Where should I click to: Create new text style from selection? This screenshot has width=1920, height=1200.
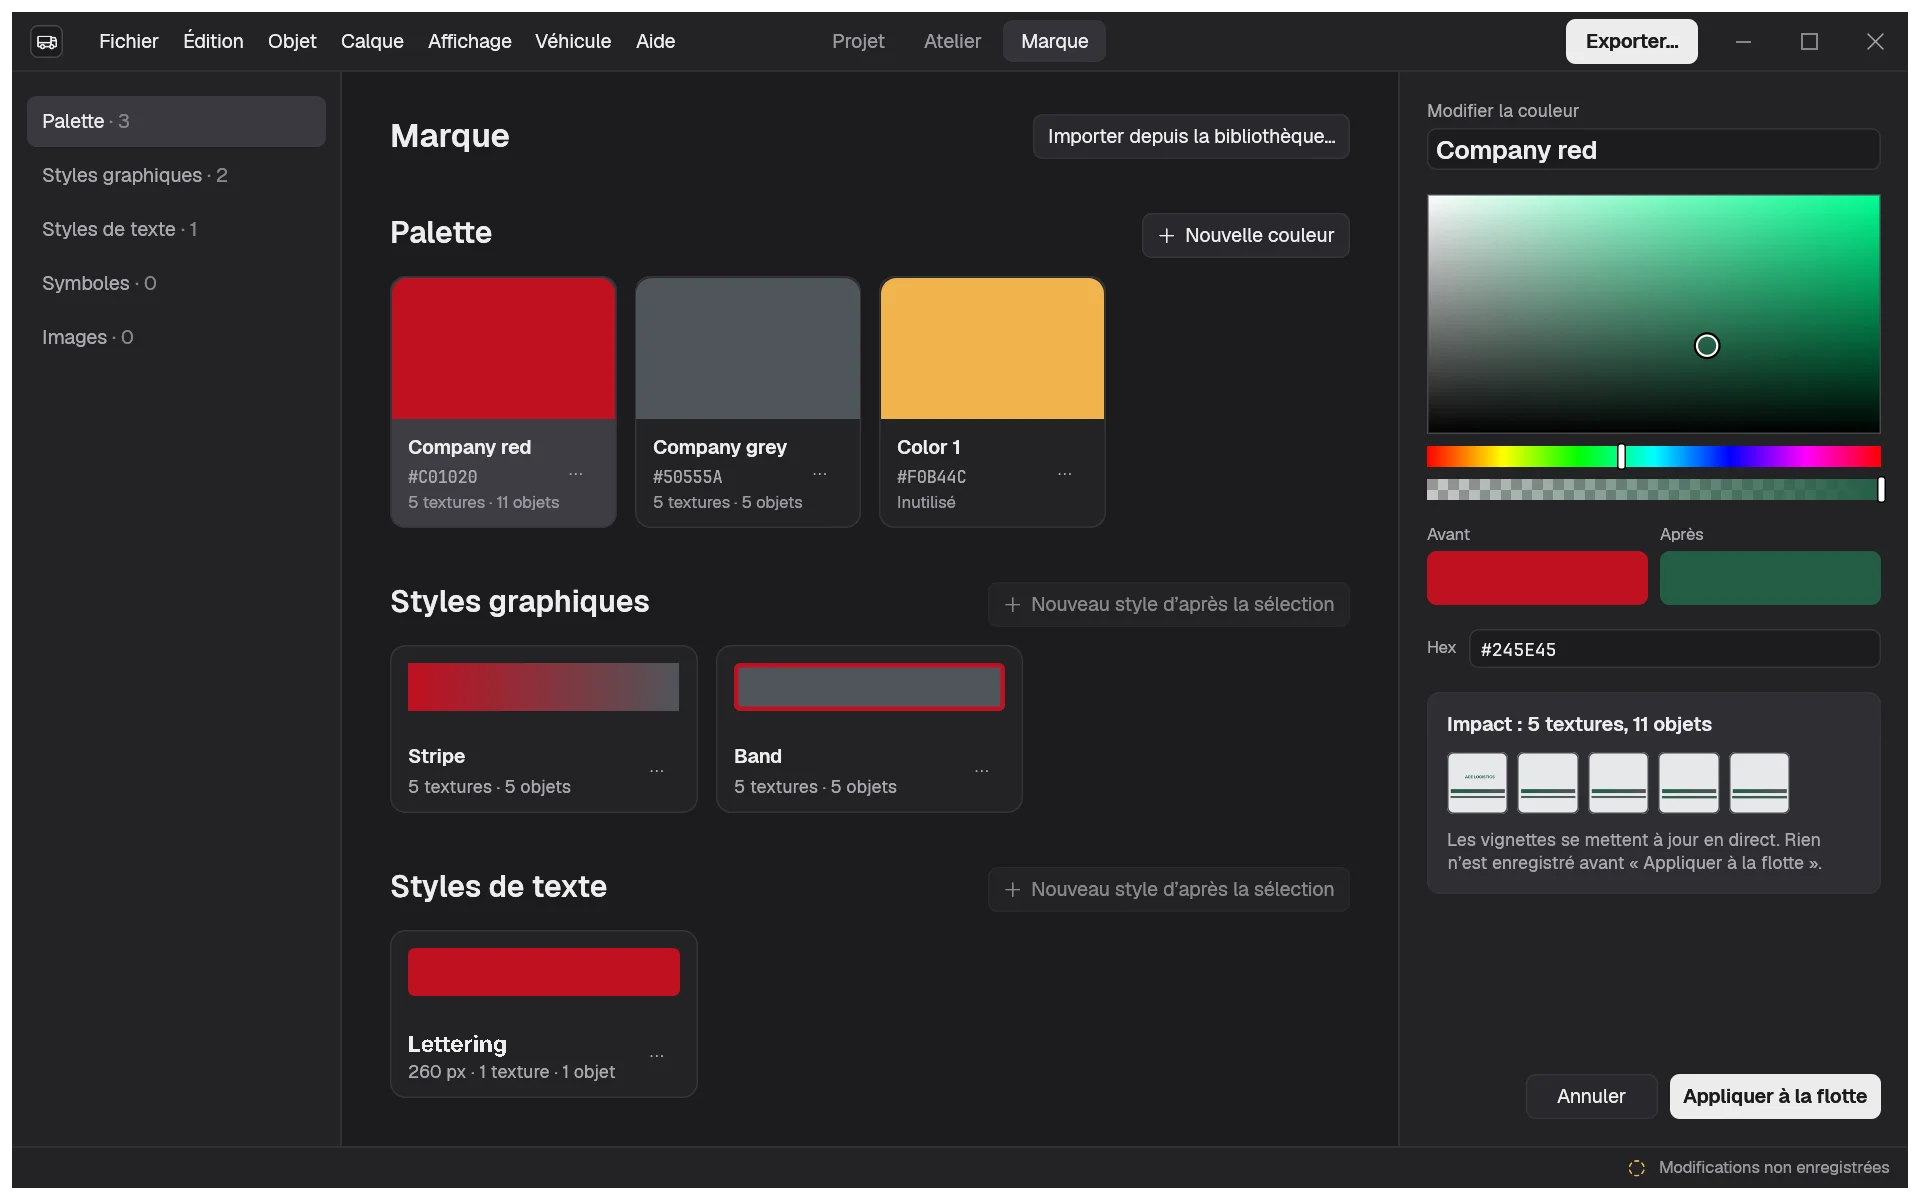1169,889
